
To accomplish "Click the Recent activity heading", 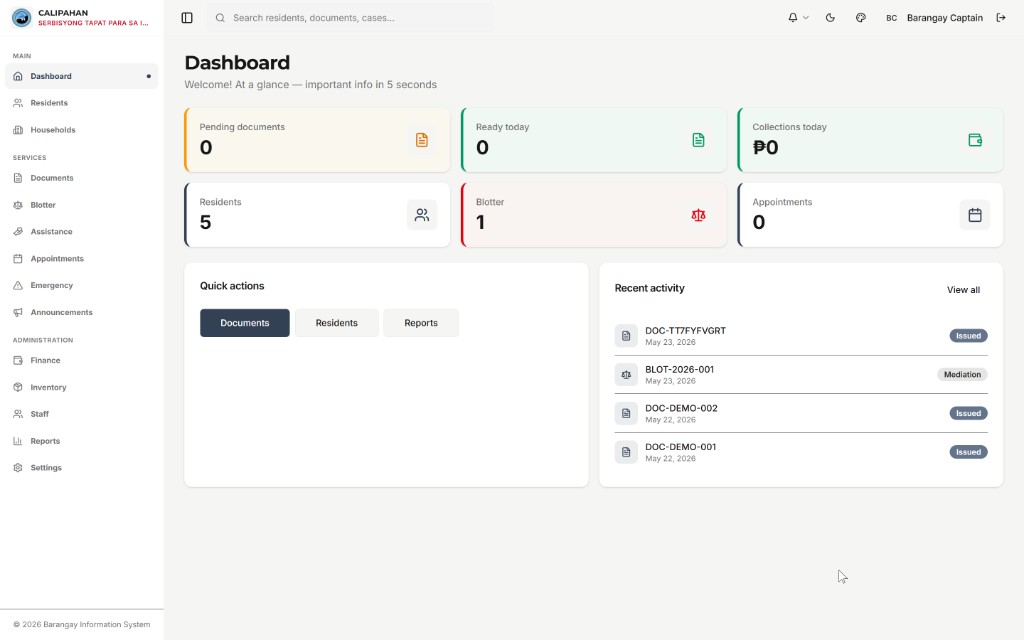I will coord(649,288).
